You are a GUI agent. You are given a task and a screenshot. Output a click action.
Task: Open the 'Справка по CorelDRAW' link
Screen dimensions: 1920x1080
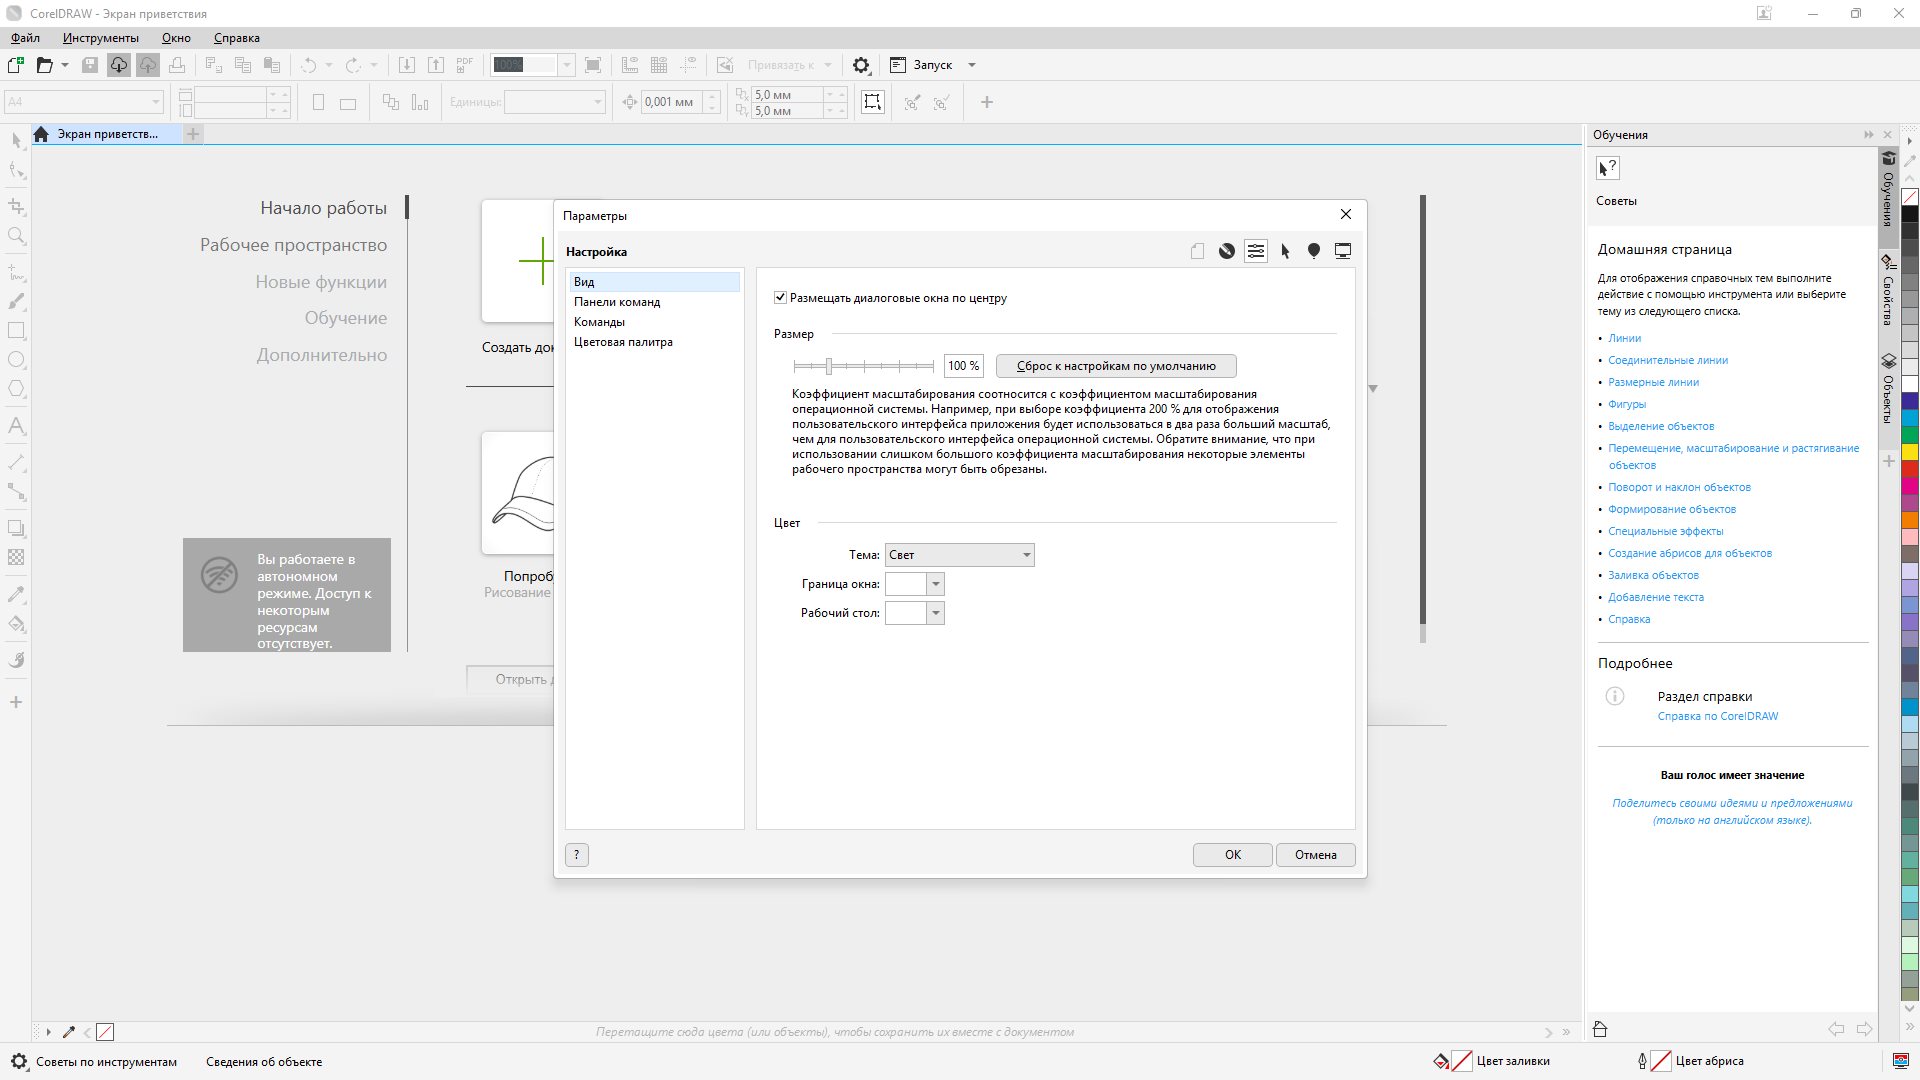1717,716
